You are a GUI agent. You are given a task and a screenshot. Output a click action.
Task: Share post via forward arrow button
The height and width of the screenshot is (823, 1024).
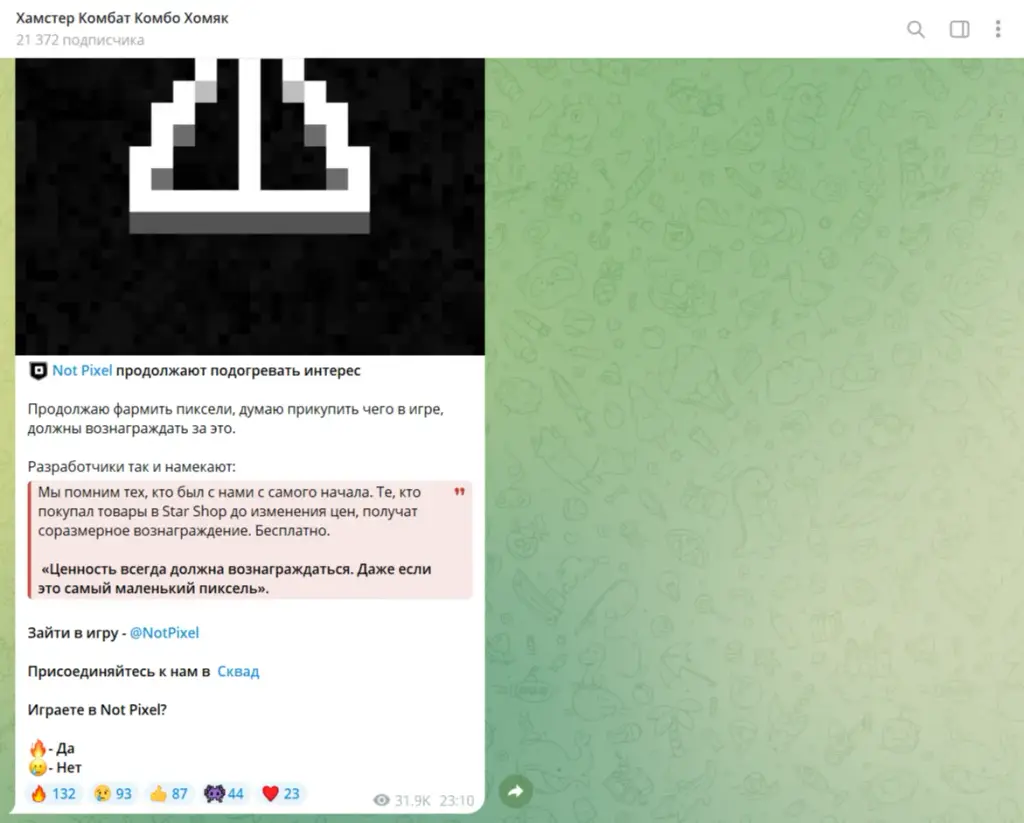click(516, 792)
